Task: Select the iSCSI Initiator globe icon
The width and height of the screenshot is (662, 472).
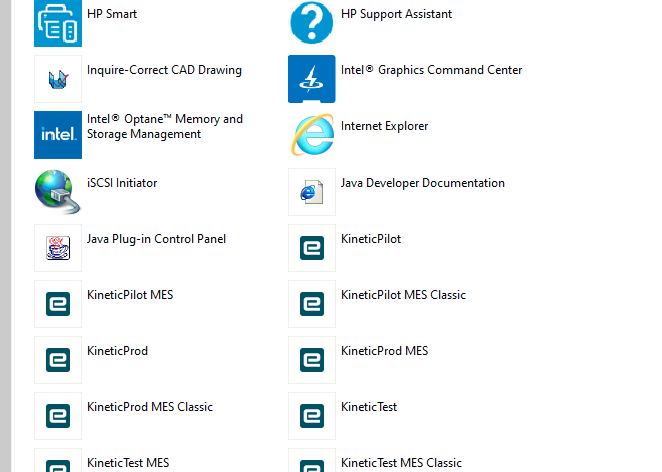Action: coord(58,191)
